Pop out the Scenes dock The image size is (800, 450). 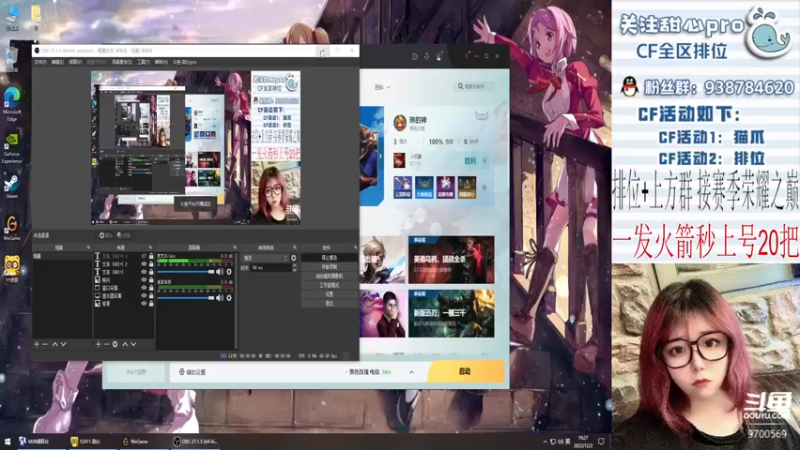pyautogui.click(x=88, y=247)
